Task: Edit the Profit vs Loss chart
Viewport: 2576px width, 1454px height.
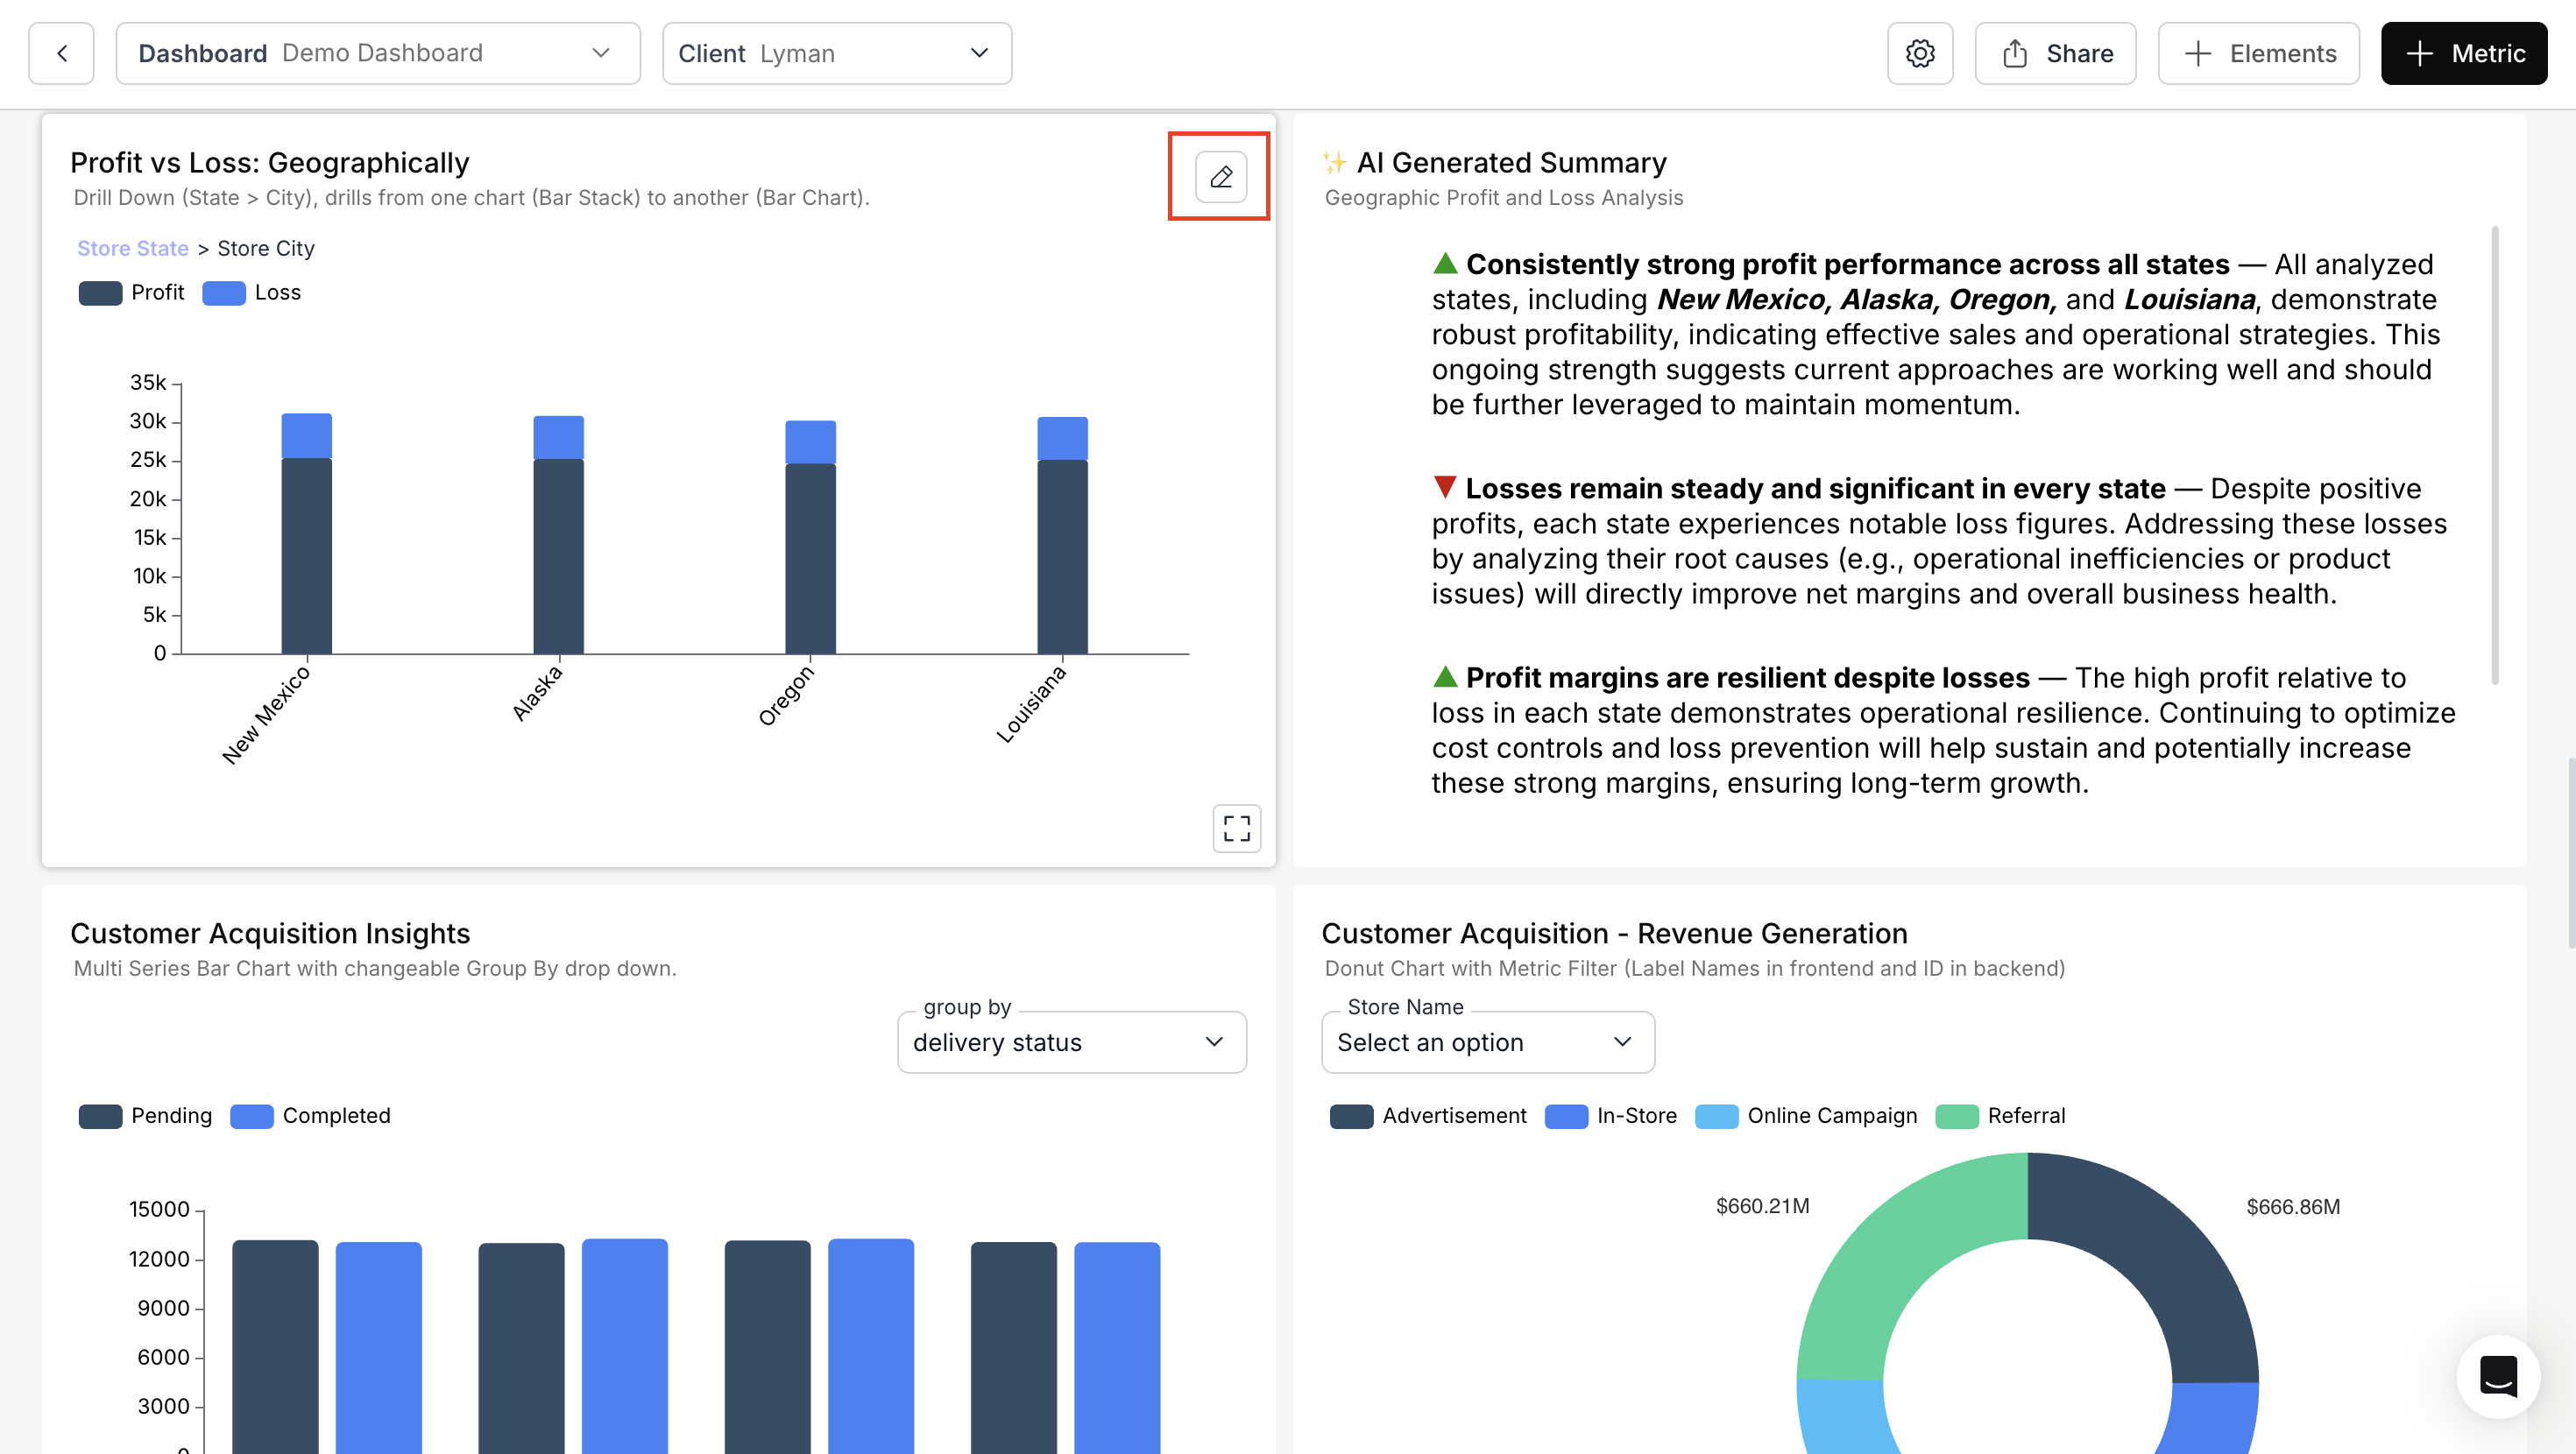Action: [1220, 177]
